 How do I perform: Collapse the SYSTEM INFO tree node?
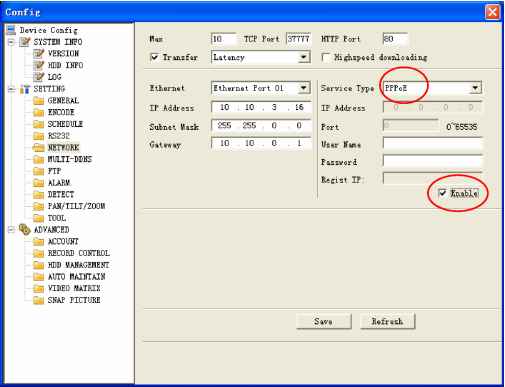coord(11,42)
